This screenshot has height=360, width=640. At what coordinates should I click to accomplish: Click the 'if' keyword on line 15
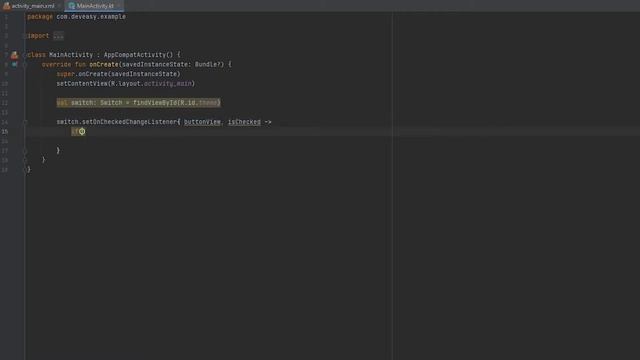(x=74, y=131)
